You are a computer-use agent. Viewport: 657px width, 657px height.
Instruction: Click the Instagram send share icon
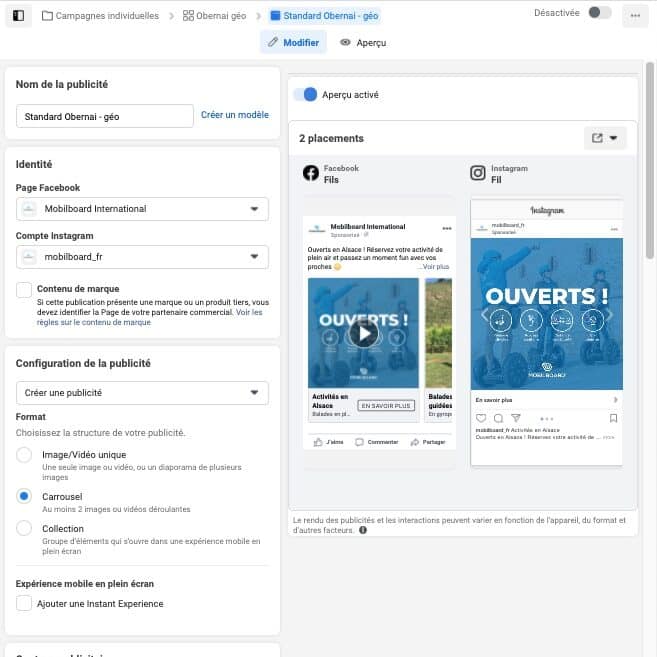click(x=516, y=418)
